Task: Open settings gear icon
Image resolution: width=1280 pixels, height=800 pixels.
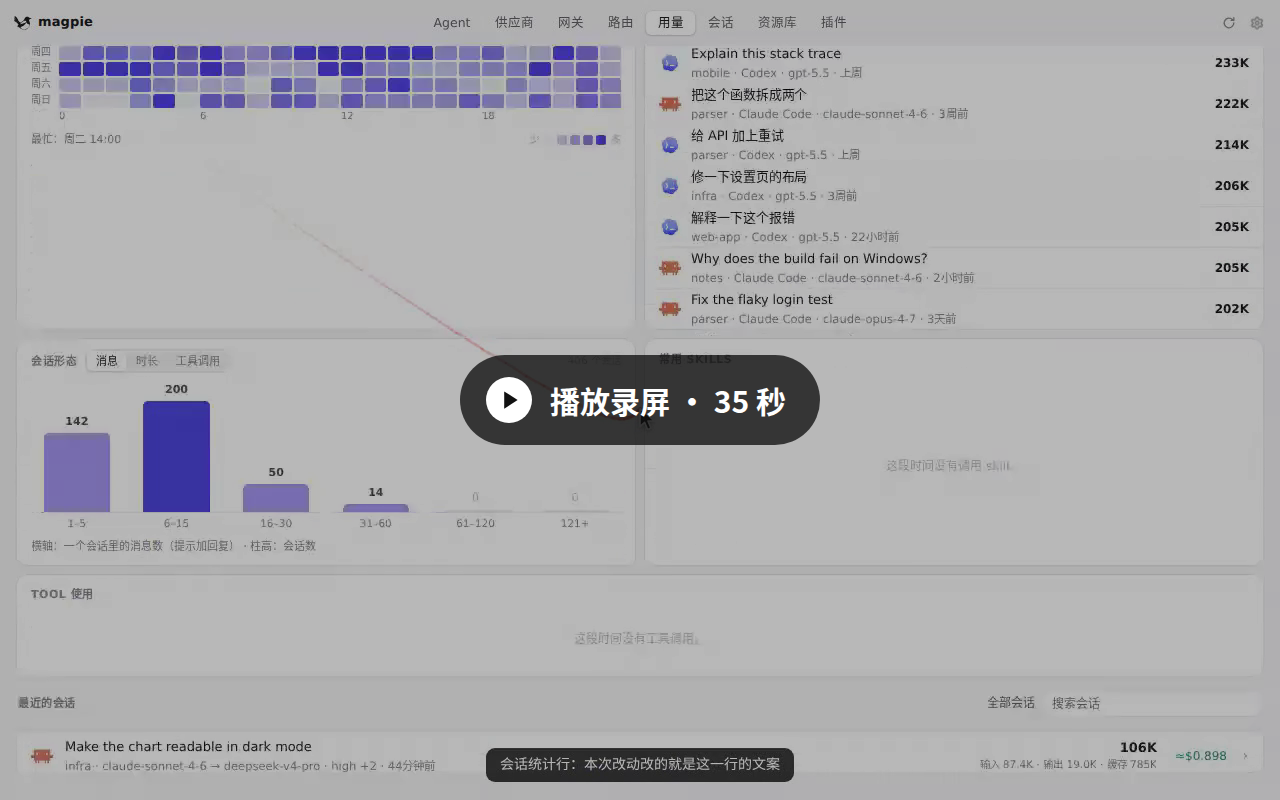Action: point(1257,22)
